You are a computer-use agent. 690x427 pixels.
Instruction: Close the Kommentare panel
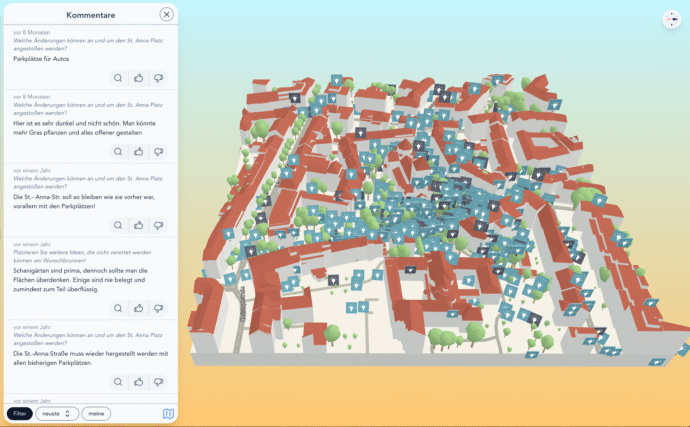[x=166, y=15]
